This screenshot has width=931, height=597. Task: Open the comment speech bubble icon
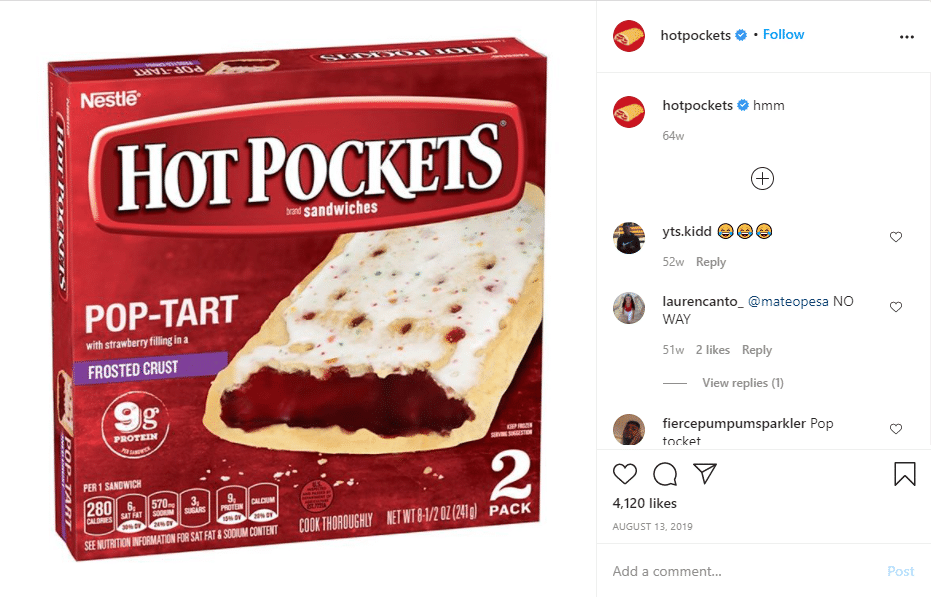coord(665,474)
